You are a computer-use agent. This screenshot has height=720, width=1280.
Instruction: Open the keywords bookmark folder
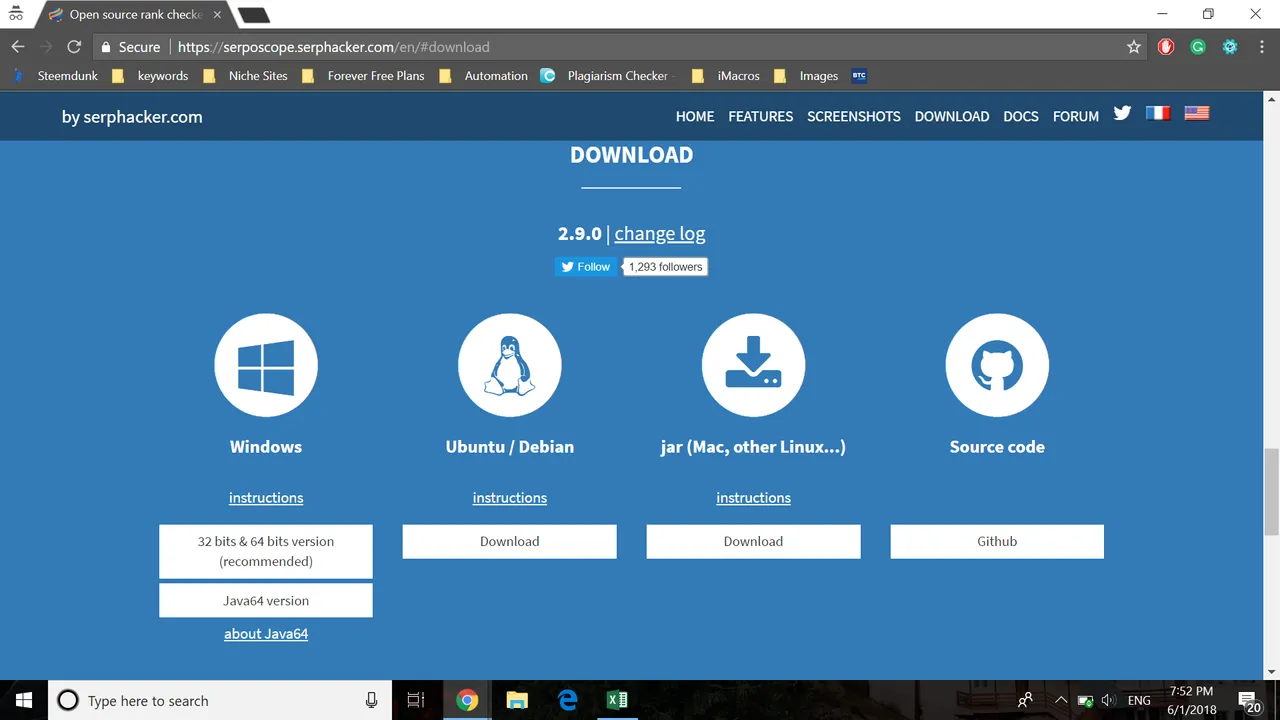coord(150,75)
